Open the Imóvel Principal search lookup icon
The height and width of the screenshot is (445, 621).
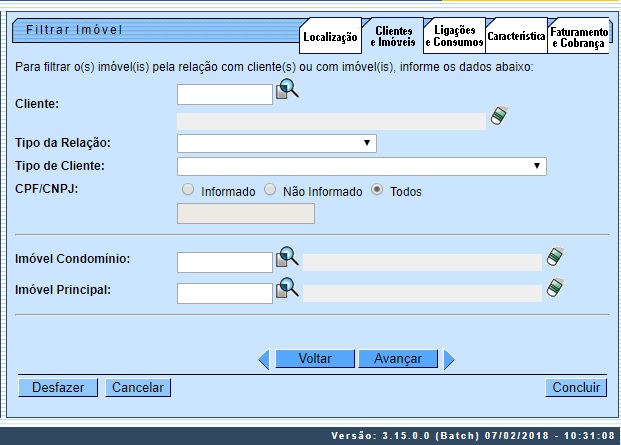coord(288,289)
